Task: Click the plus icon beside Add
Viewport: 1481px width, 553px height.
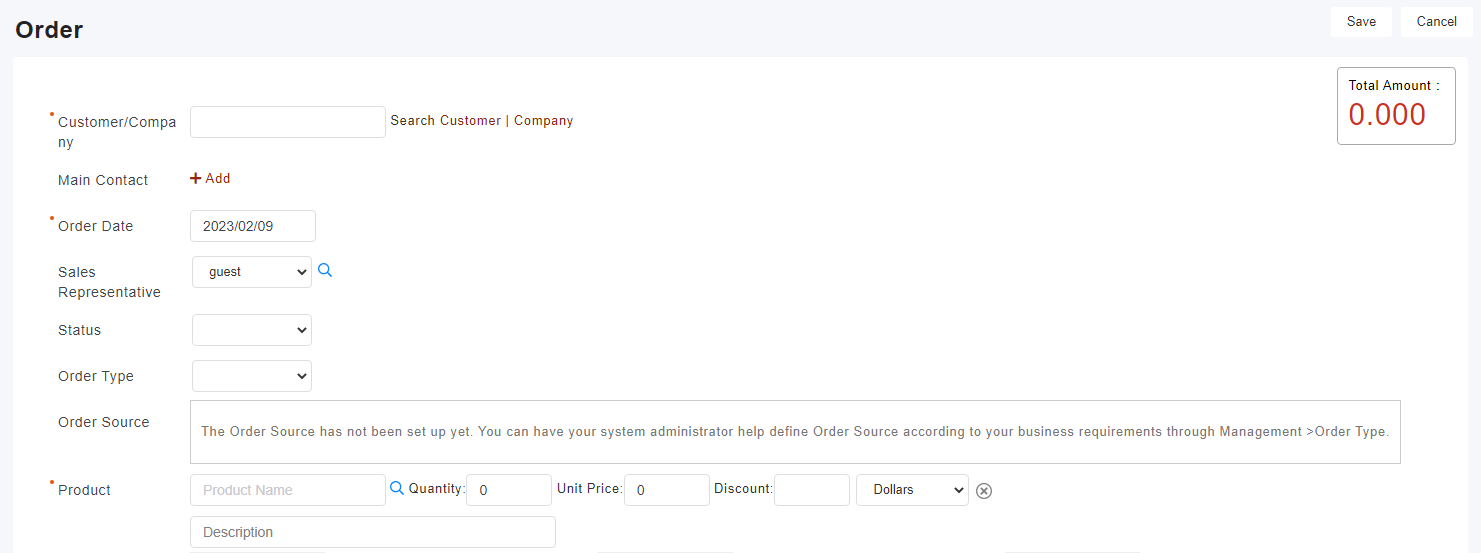Action: pyautogui.click(x=196, y=178)
